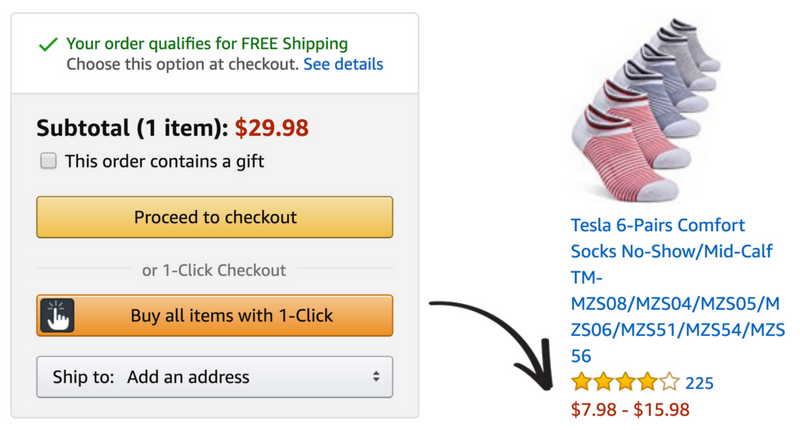Click 'Buy all items with 1-Click' button
800x430 pixels.
[231, 316]
